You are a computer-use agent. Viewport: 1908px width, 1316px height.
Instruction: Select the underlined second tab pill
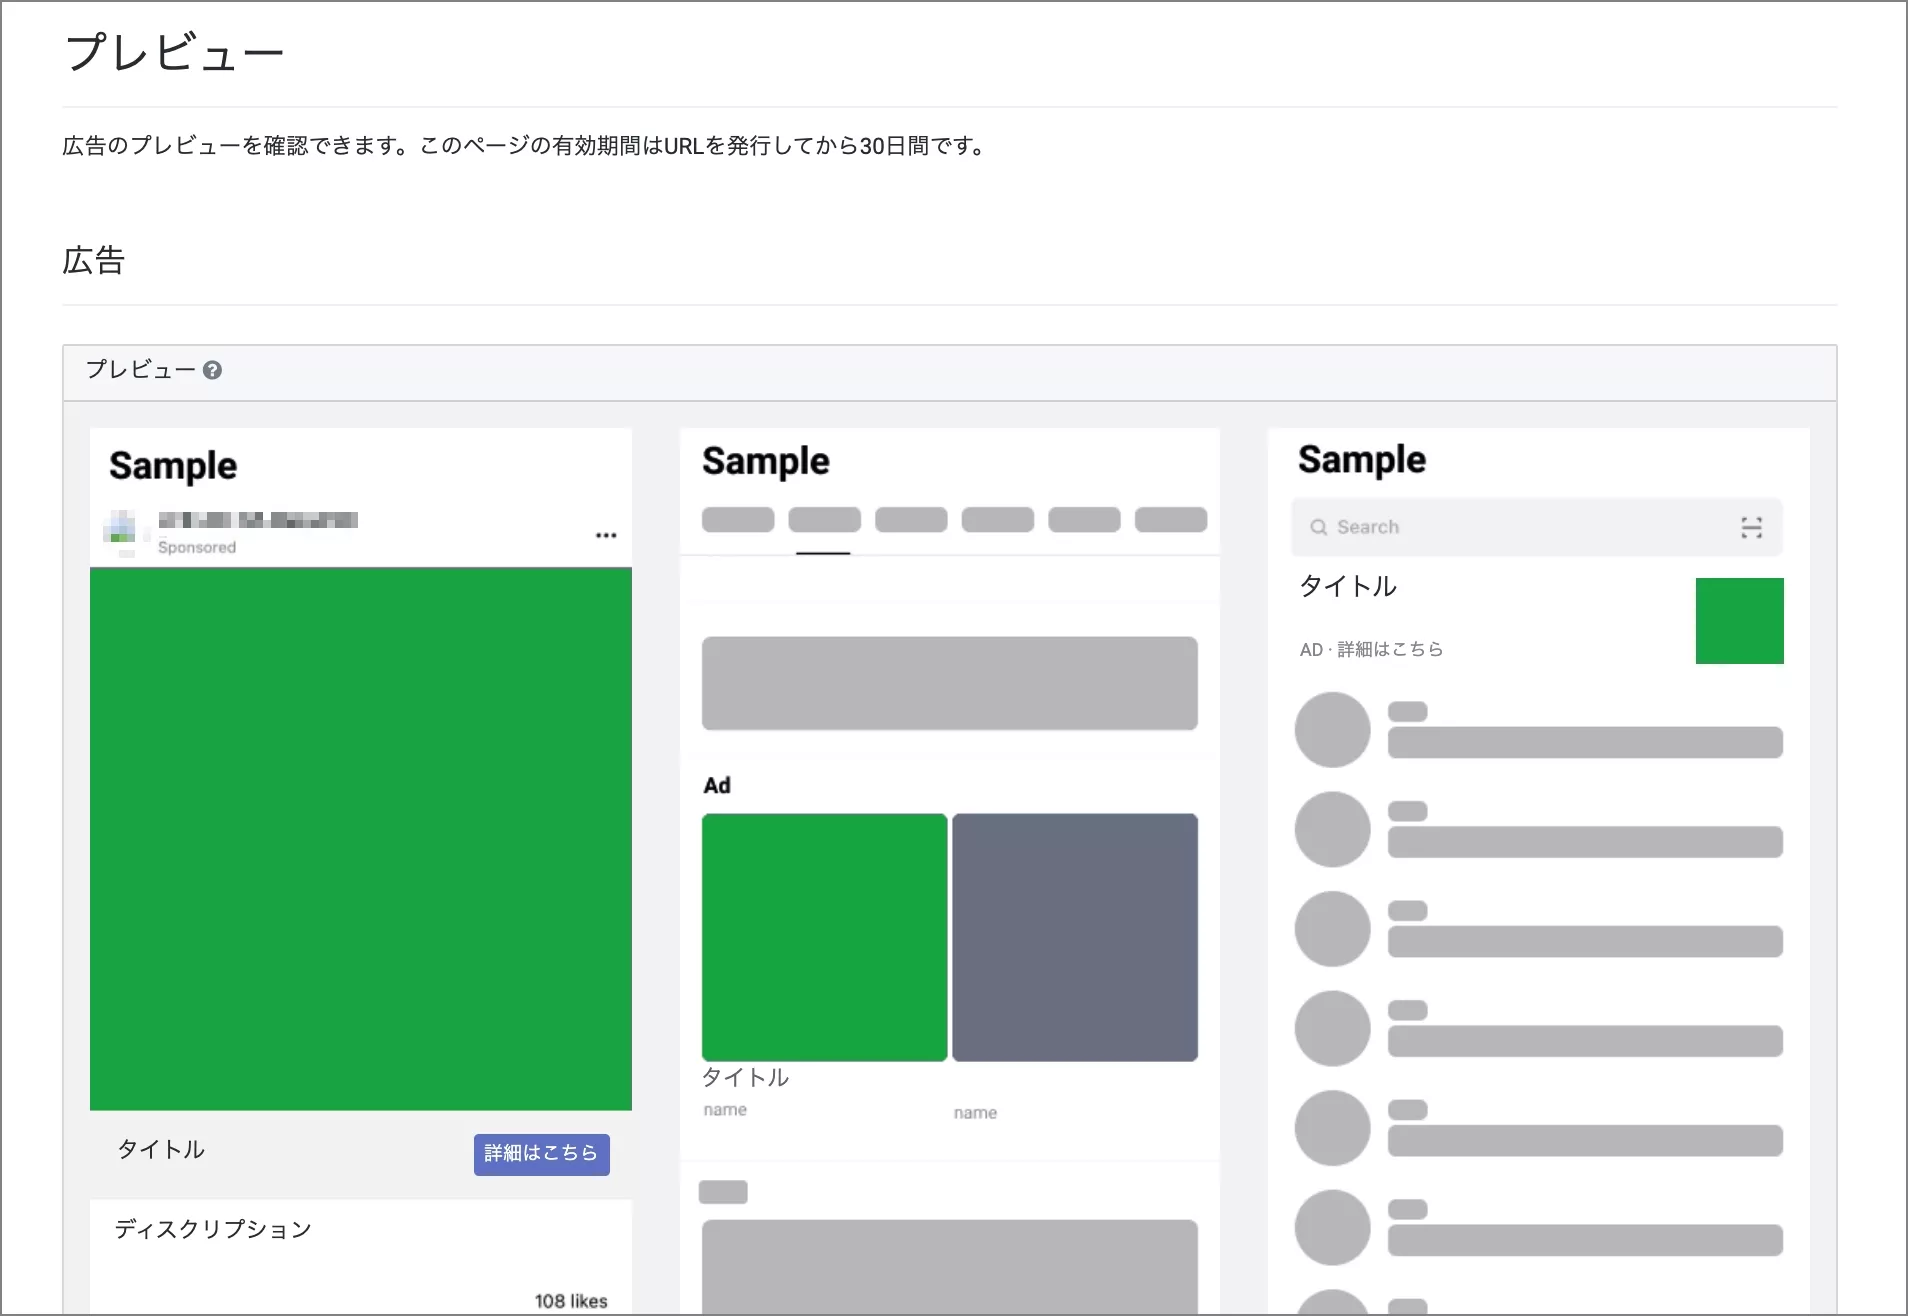point(824,520)
